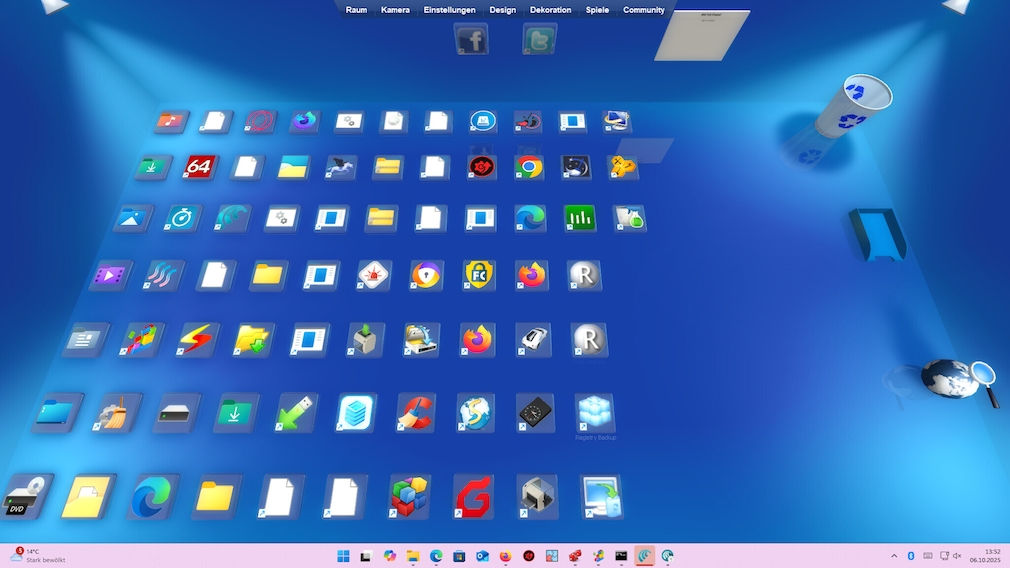Viewport: 1010px width, 568px height.
Task: Click the blue tray object on the right wall
Action: click(877, 234)
